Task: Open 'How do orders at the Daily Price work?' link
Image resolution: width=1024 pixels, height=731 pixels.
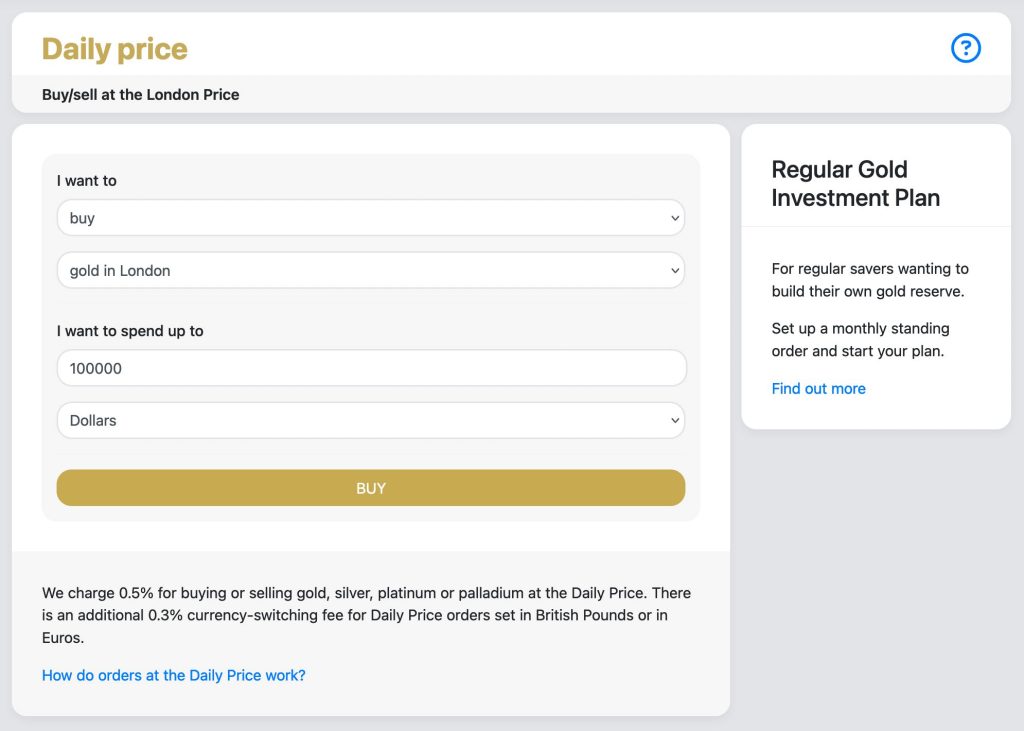Action: point(174,676)
